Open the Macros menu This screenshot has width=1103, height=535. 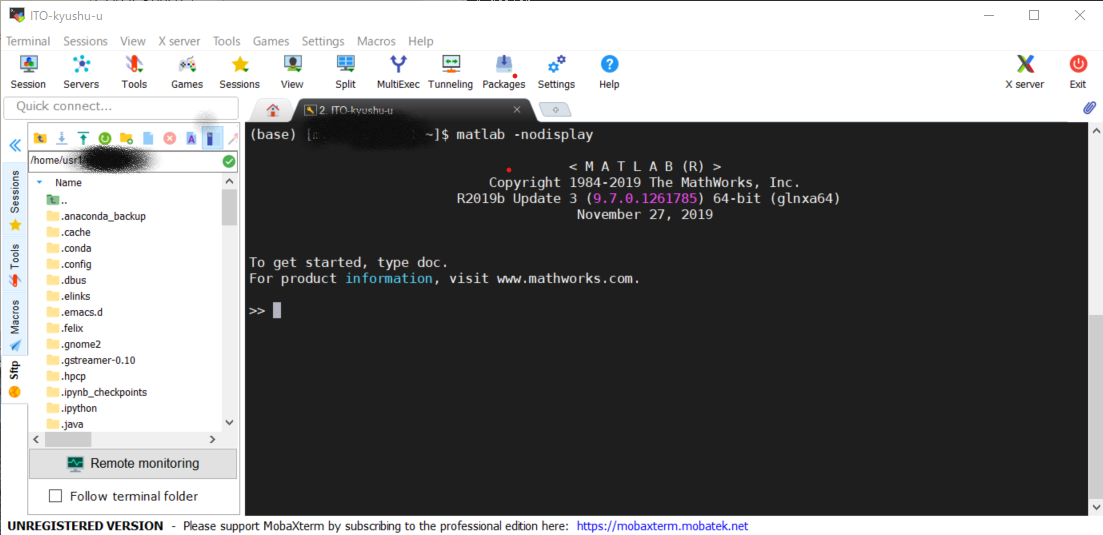(x=376, y=41)
